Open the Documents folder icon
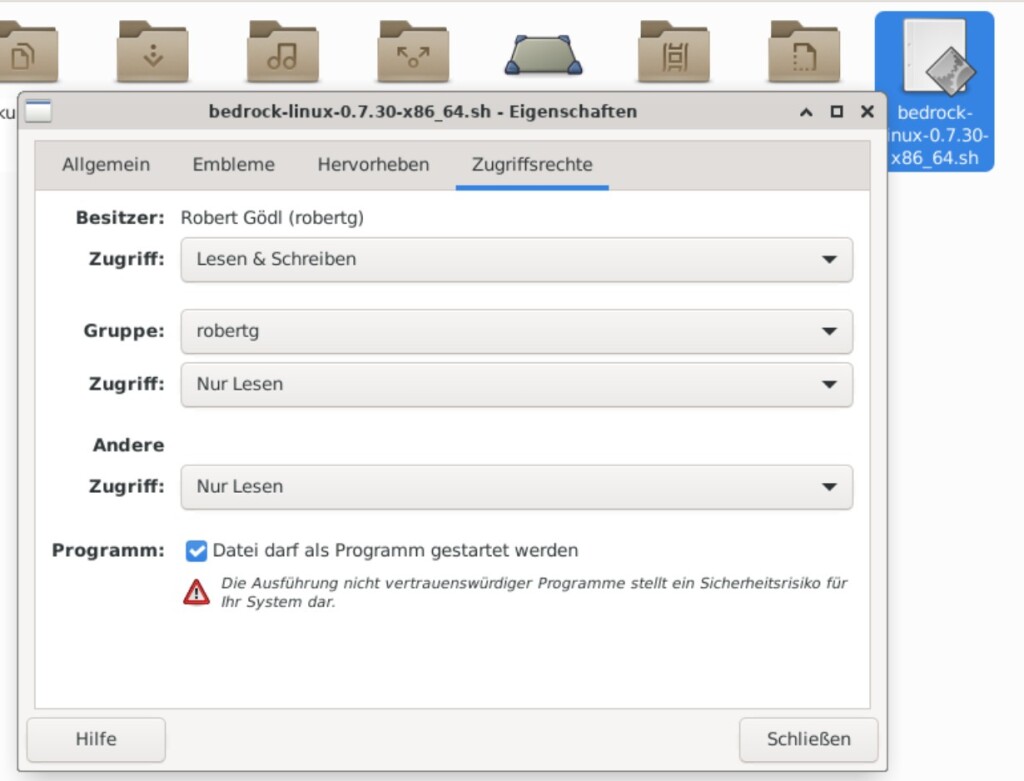 click(27, 52)
